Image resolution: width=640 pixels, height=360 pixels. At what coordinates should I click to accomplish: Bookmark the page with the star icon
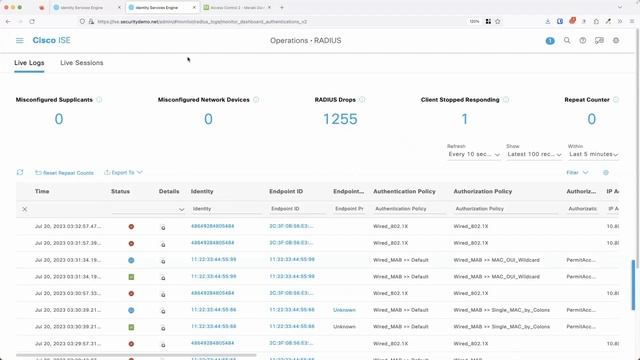pyautogui.click(x=498, y=21)
